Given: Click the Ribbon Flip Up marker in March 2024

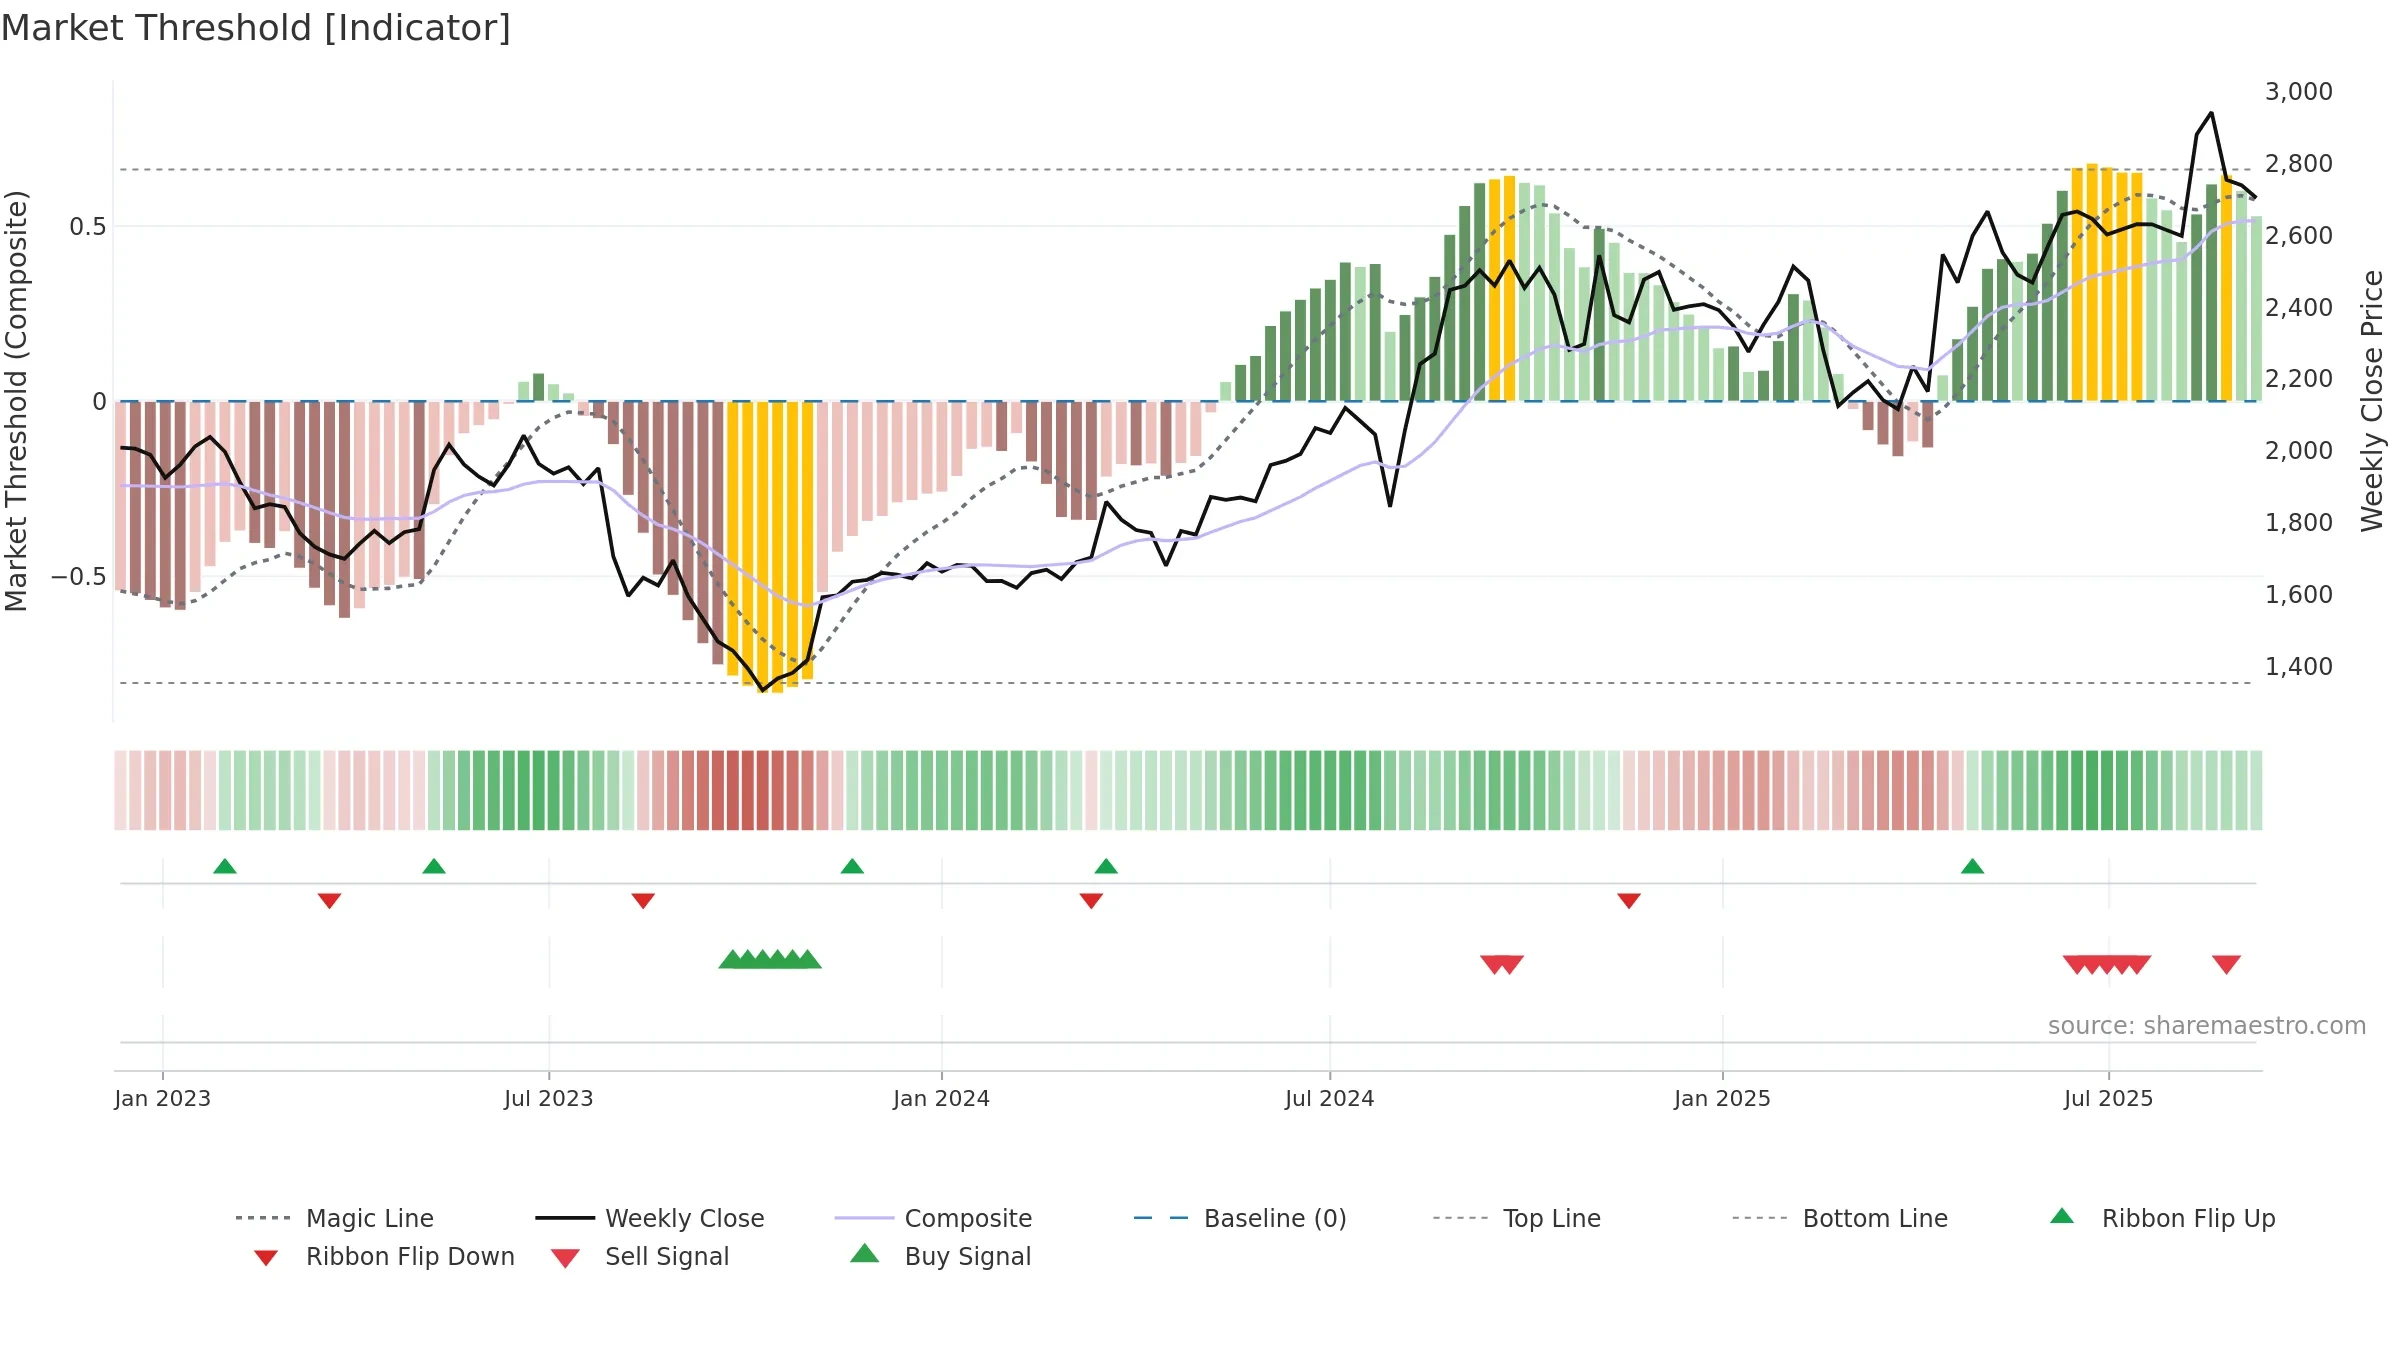Looking at the screenshot, I should tap(1106, 866).
